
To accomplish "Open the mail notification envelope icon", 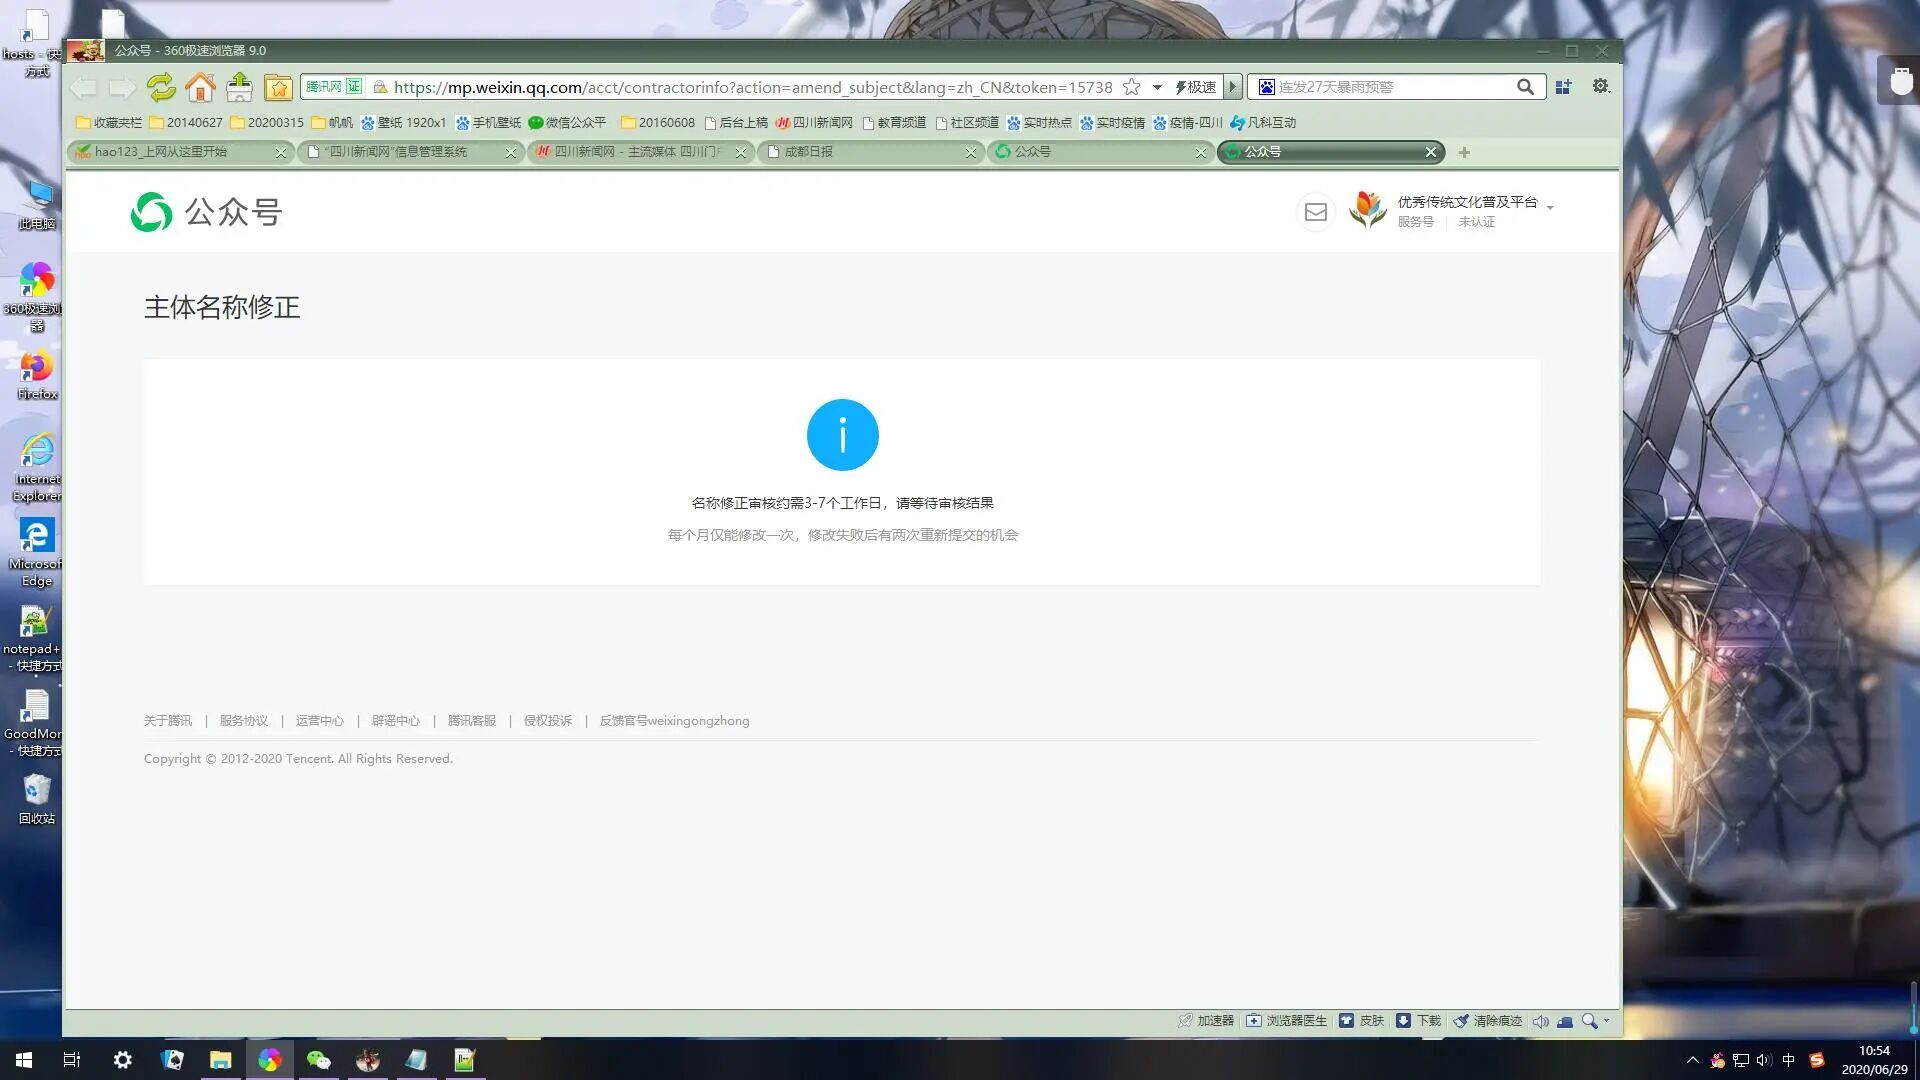I will (x=1315, y=212).
